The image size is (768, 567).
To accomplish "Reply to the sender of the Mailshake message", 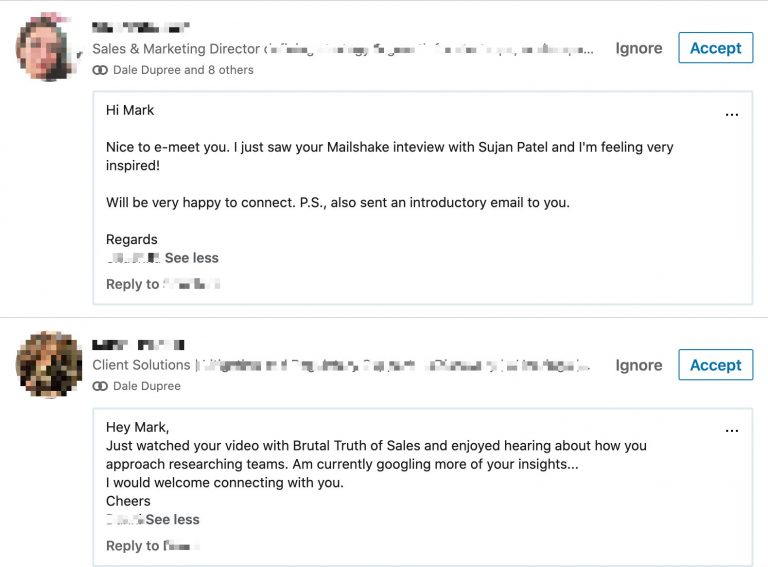I will (x=163, y=284).
